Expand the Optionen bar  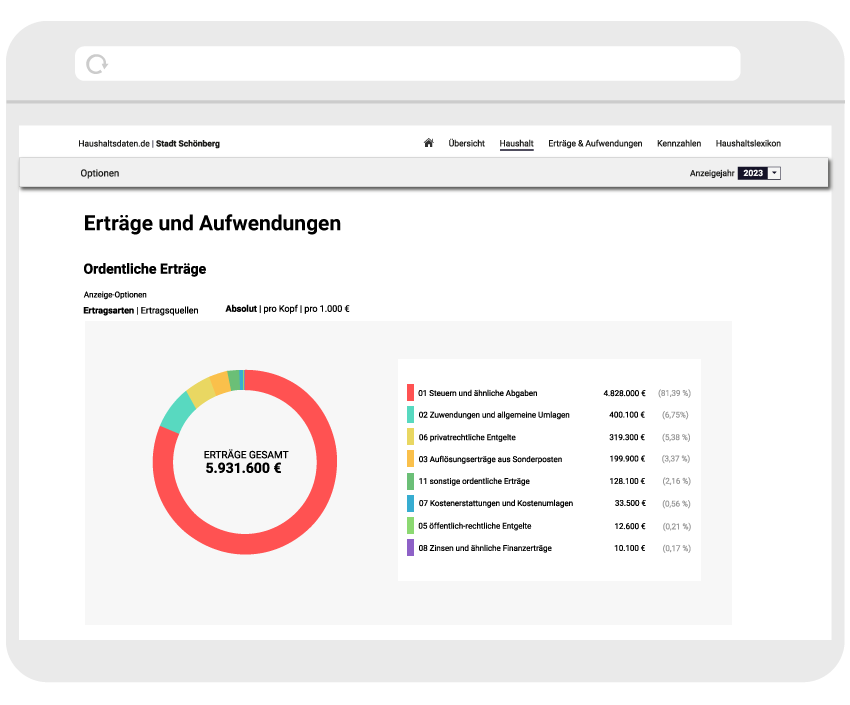tap(100, 173)
